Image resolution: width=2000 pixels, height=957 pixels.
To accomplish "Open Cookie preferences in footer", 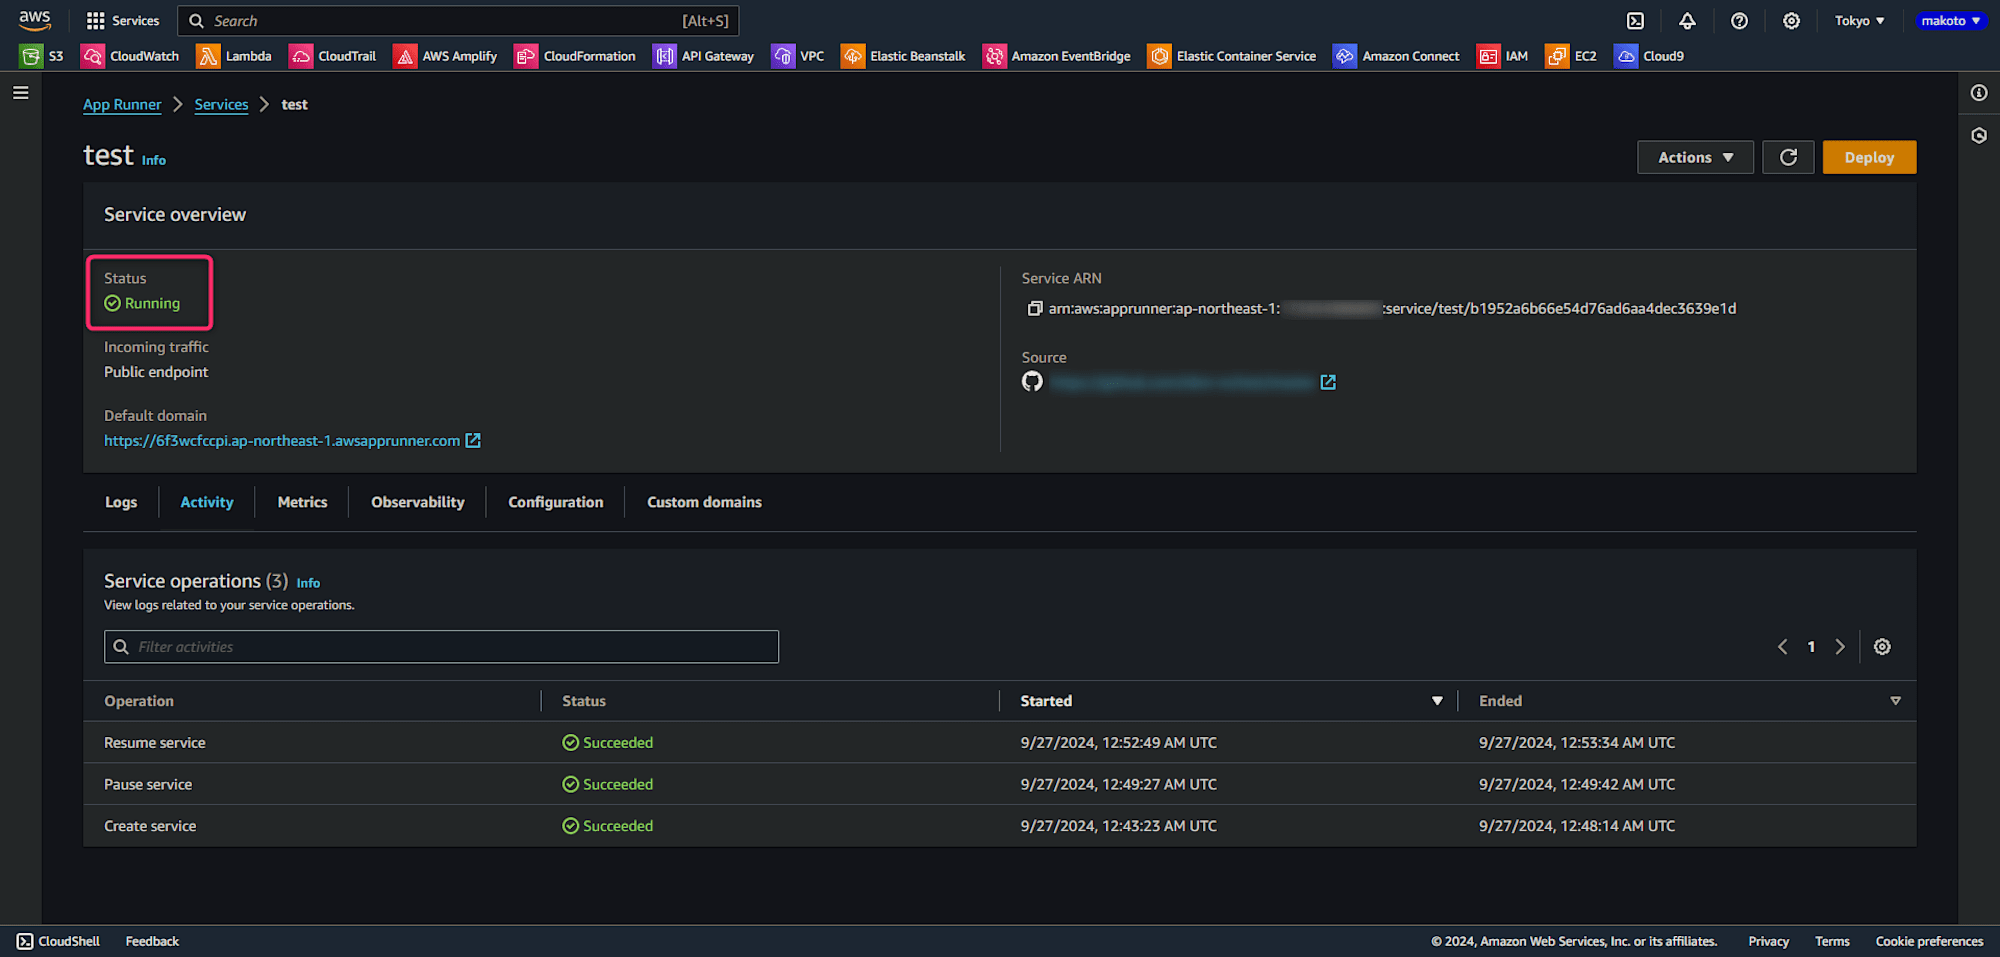I will pos(1929,941).
